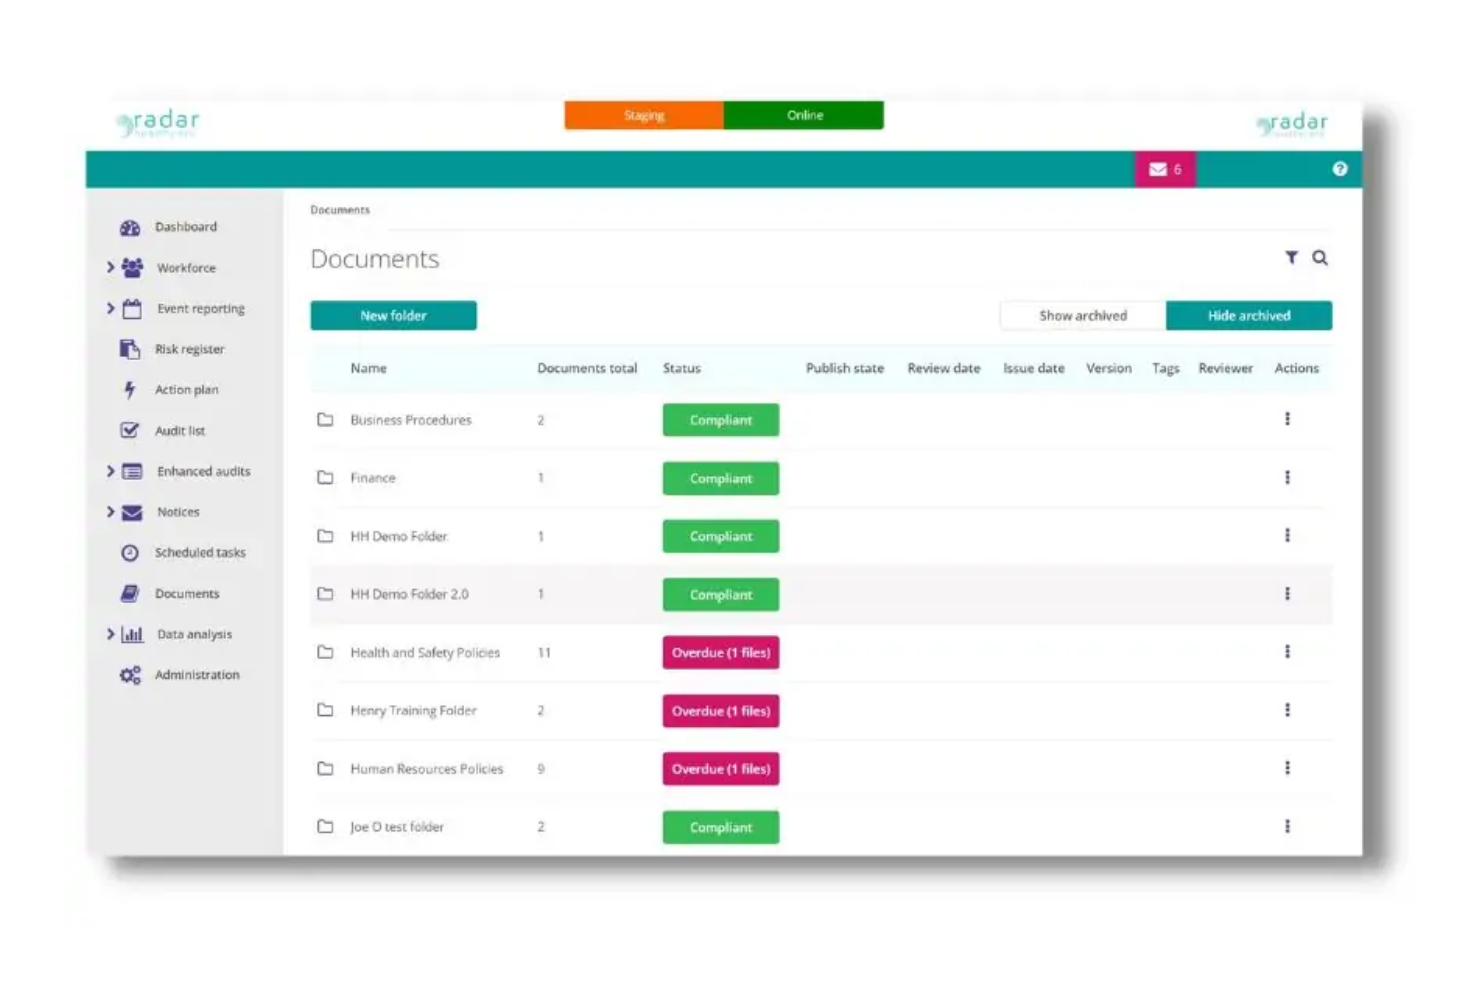Open the Audit list checkbox icon
This screenshot has height=987, width=1480.
click(x=129, y=430)
